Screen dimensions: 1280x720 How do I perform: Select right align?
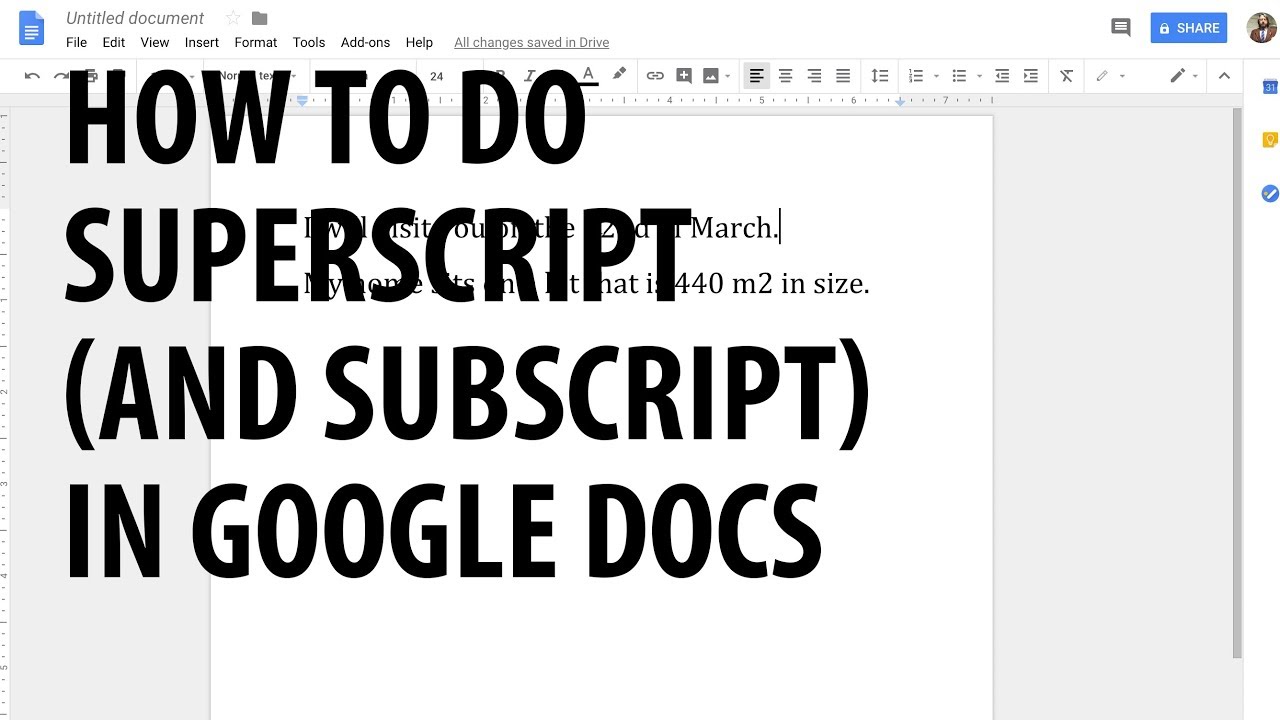[x=814, y=76]
